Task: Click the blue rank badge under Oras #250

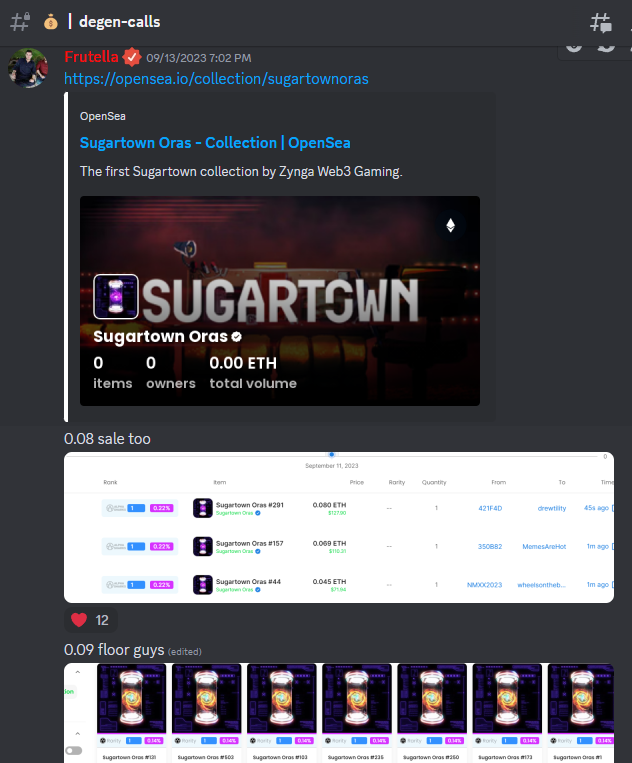Action: pyautogui.click(x=434, y=741)
